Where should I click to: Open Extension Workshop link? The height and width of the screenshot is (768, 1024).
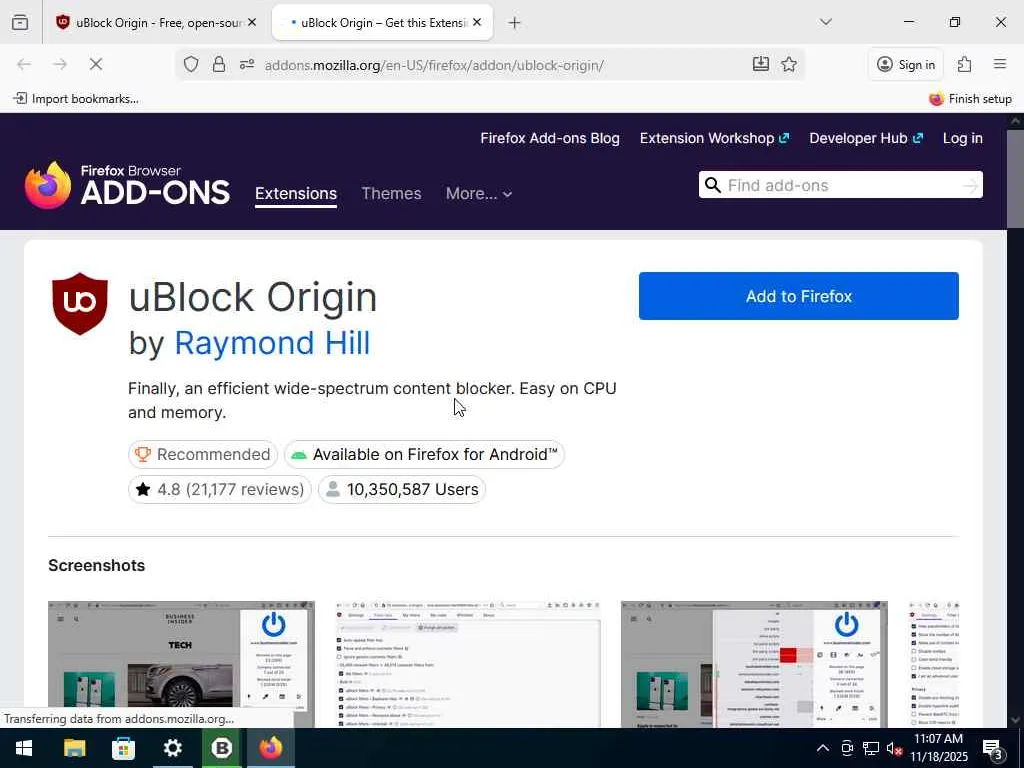[x=714, y=138]
